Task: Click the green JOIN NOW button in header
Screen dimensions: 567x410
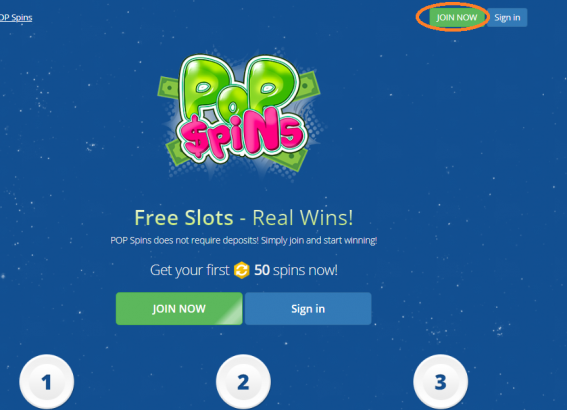Action: (457, 17)
